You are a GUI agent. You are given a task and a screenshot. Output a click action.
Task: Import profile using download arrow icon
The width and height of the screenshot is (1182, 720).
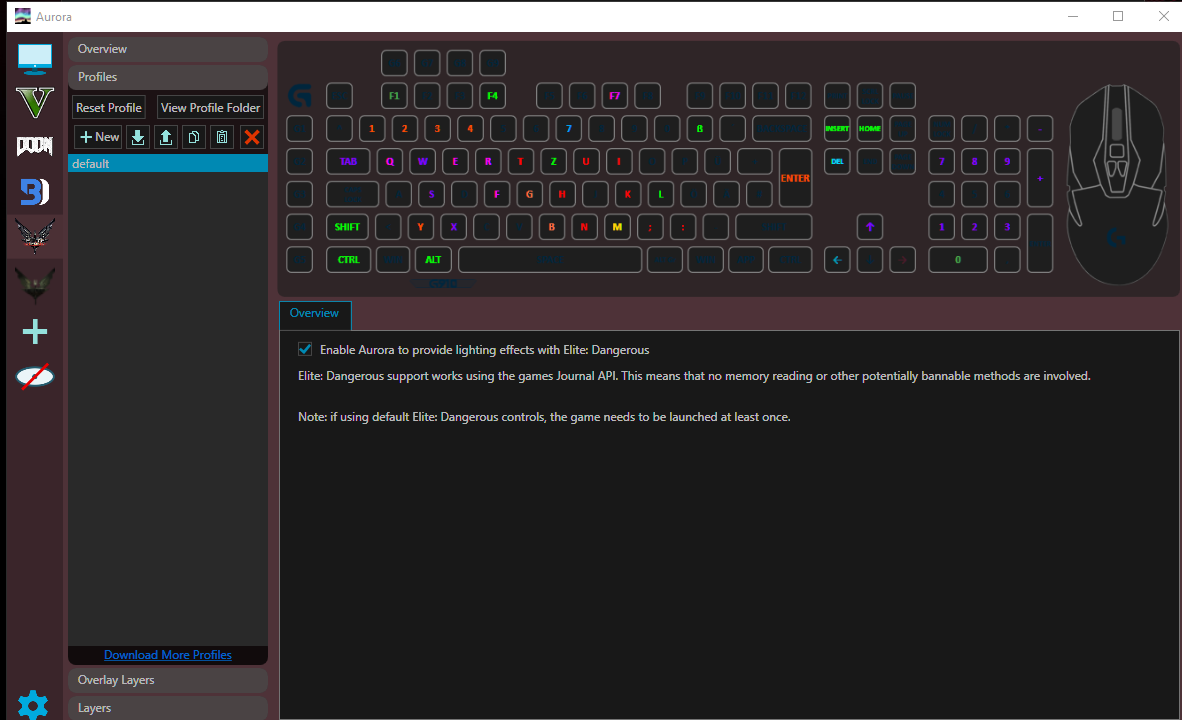coord(138,137)
